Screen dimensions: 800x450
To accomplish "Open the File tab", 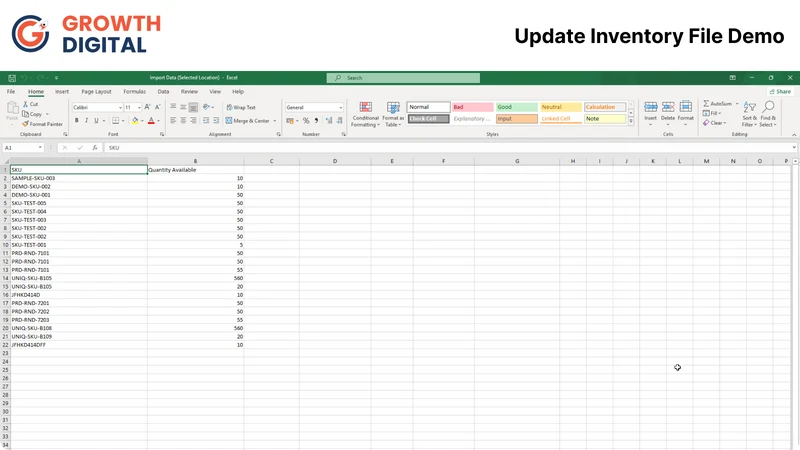I will pyautogui.click(x=11, y=92).
